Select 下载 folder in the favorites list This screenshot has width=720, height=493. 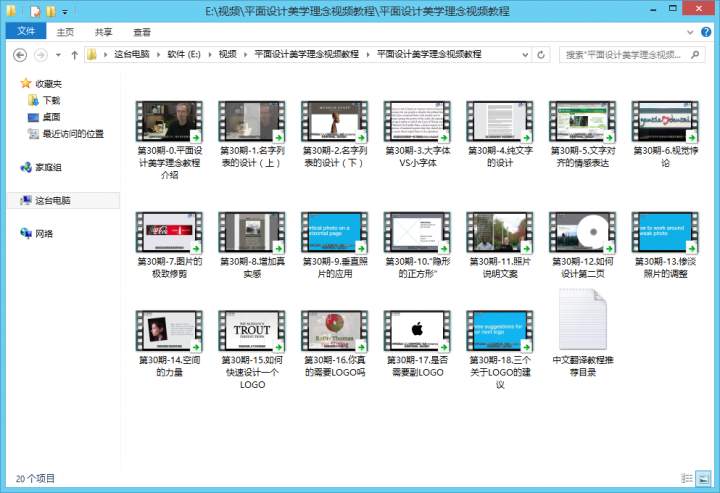50,100
